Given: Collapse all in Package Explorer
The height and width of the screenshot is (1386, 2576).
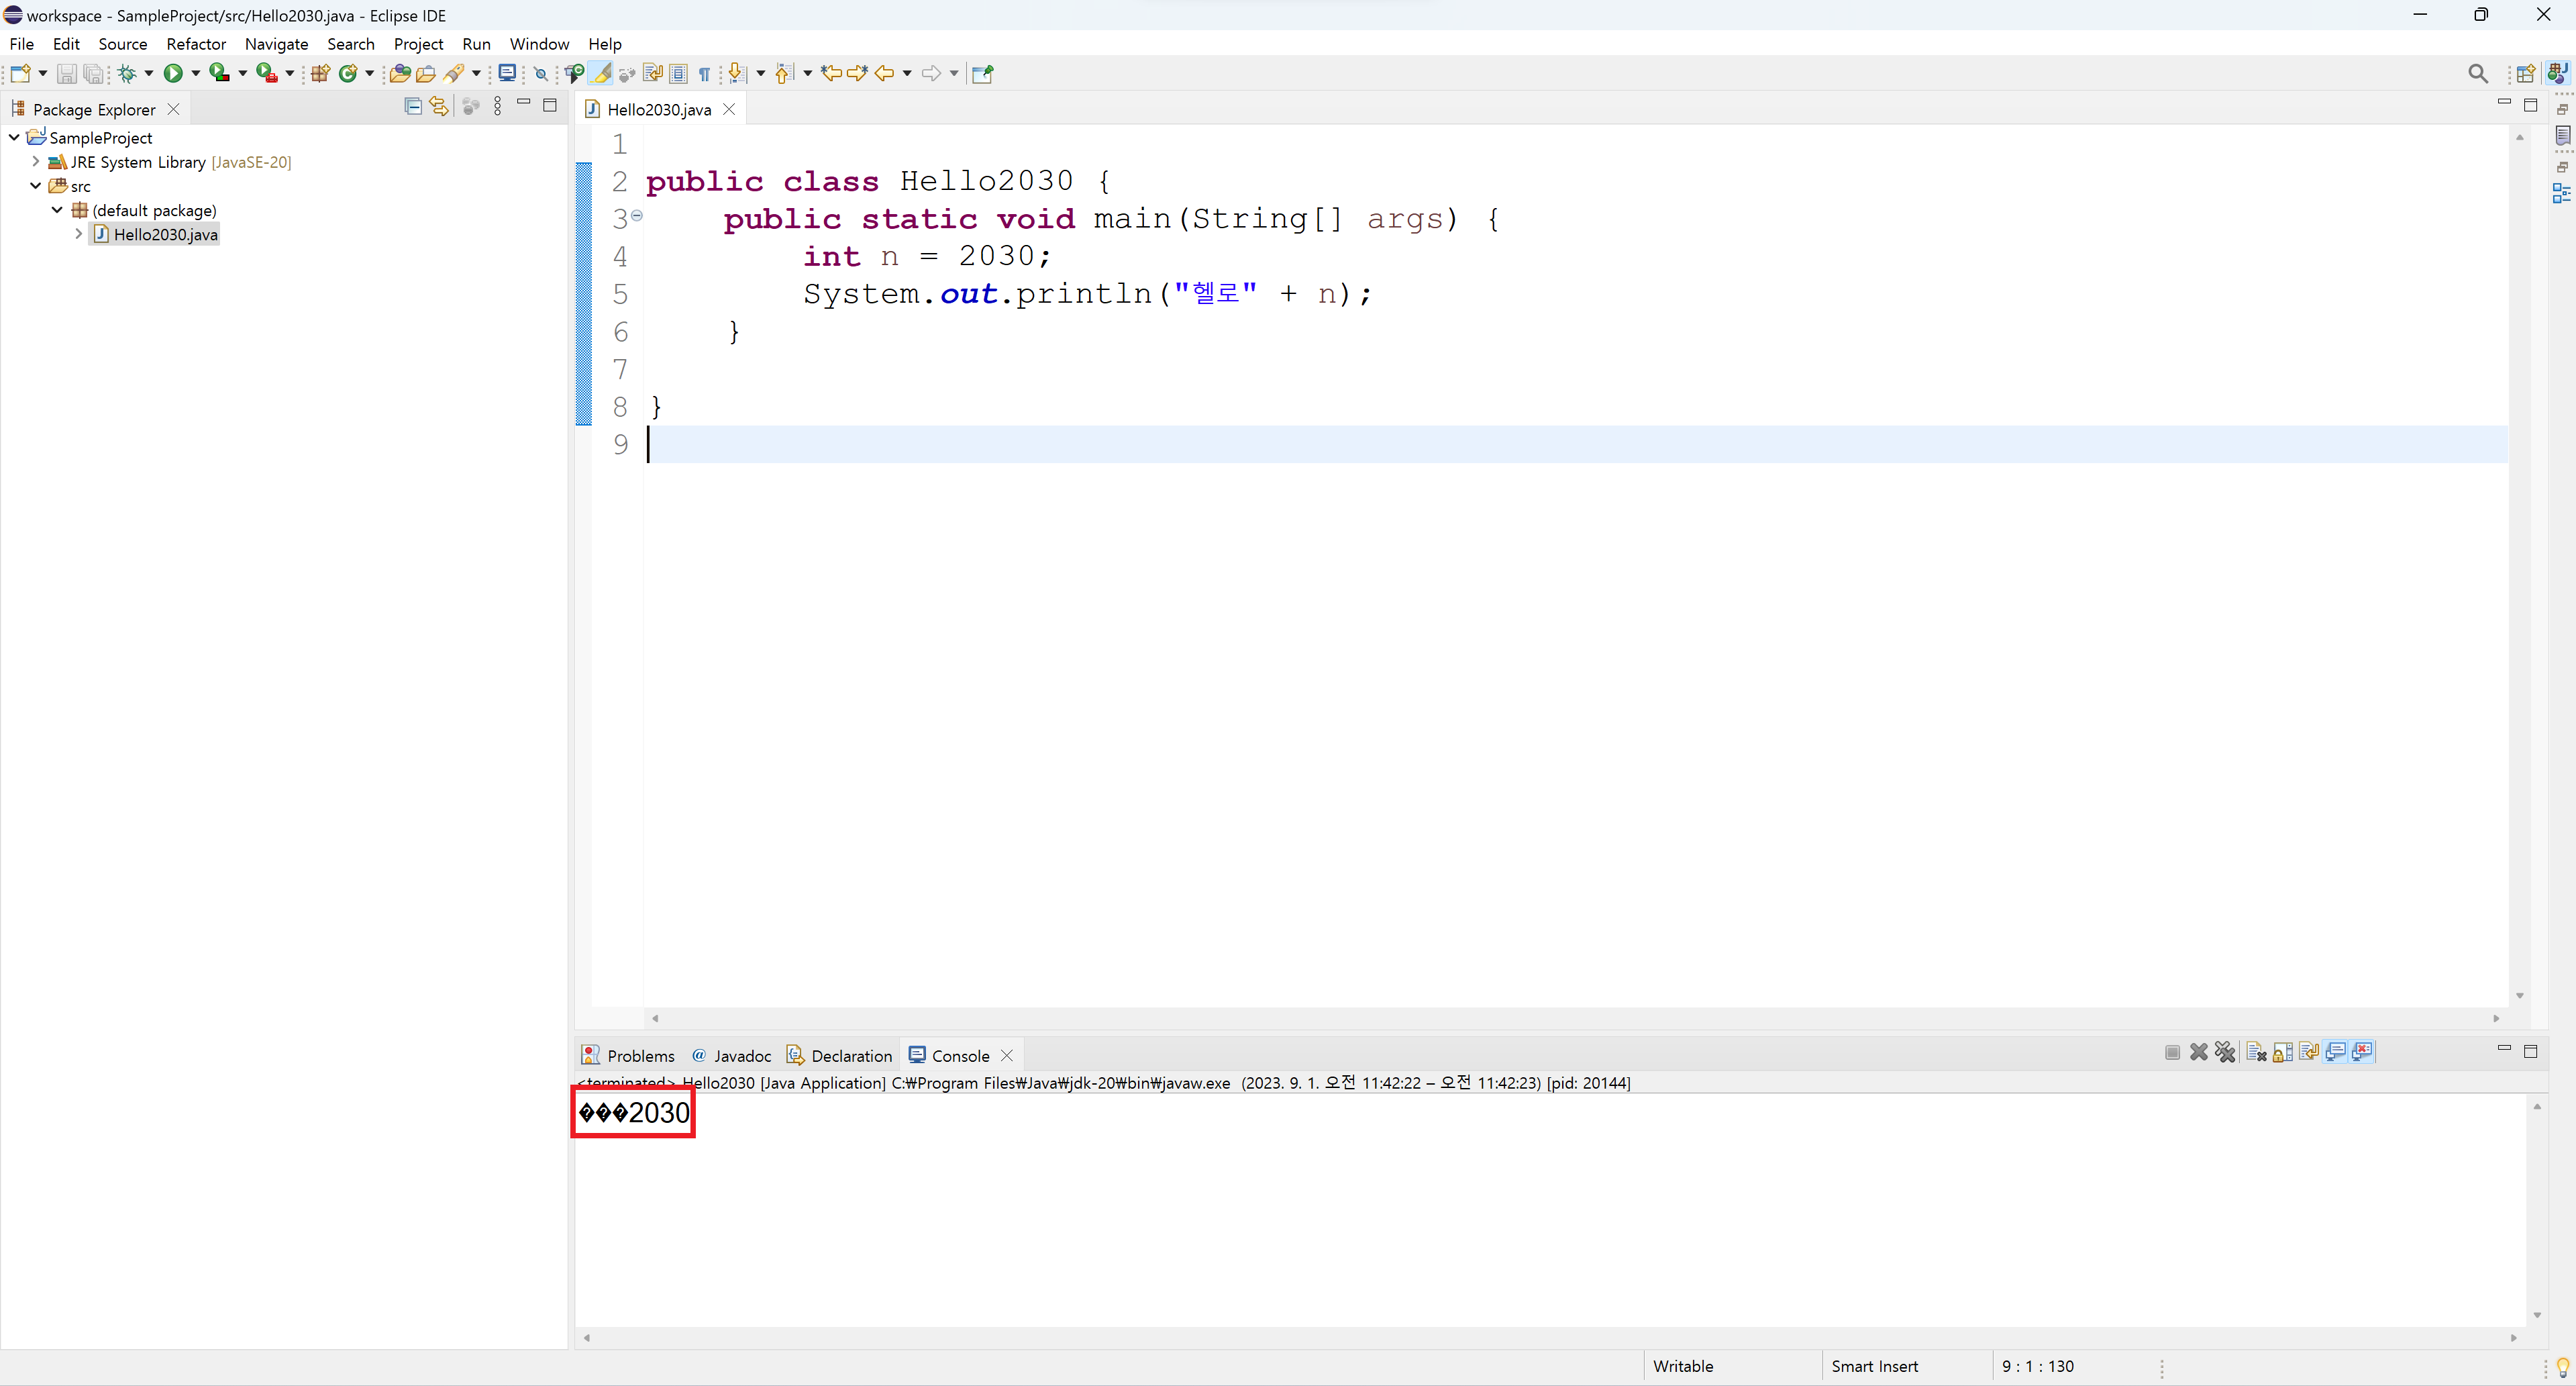Looking at the screenshot, I should click(412, 106).
